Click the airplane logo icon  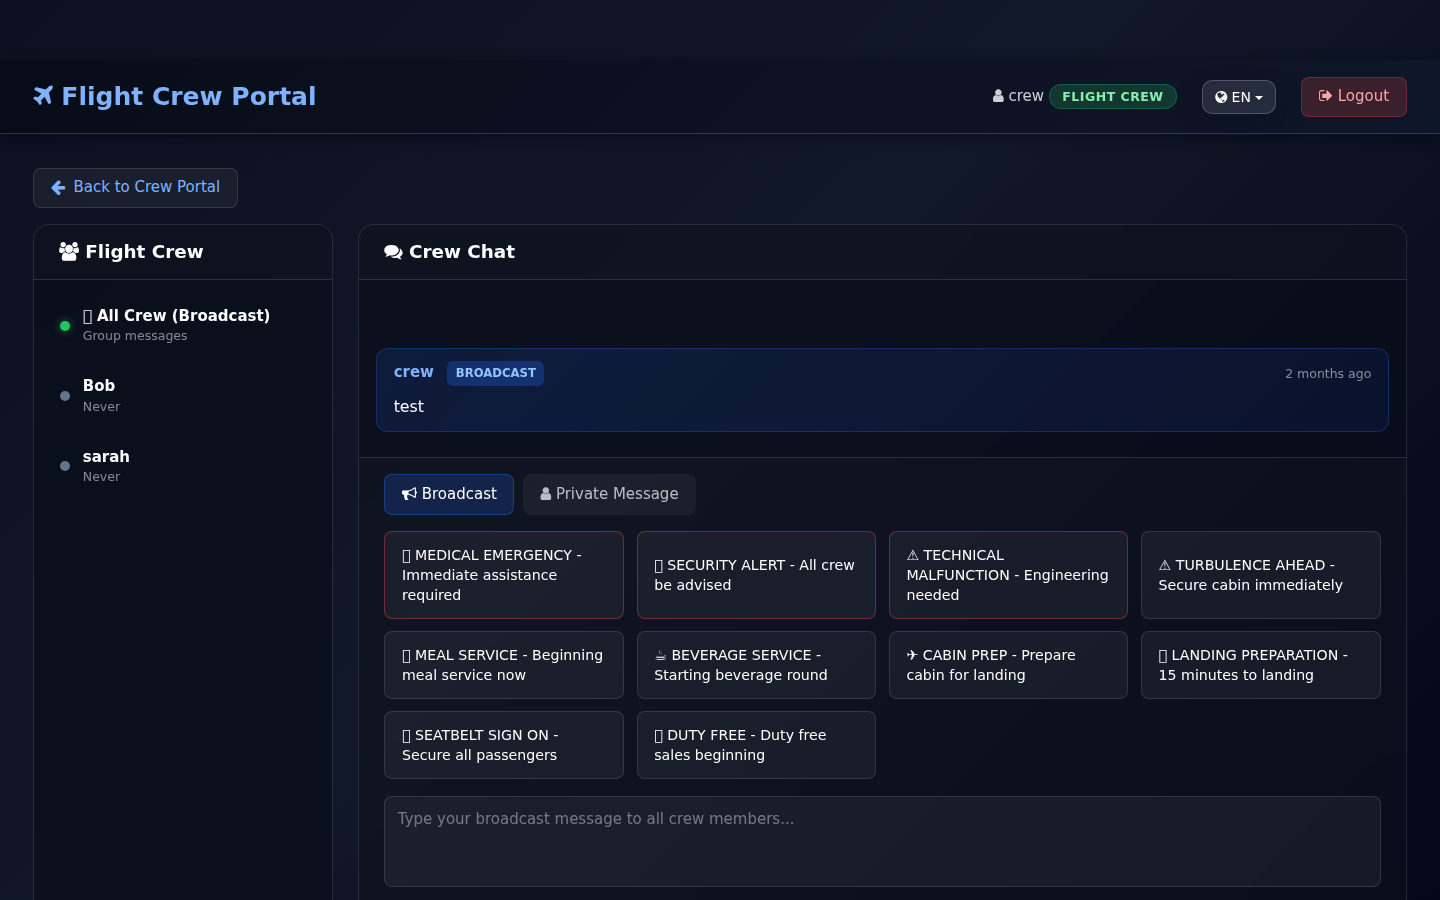(43, 96)
